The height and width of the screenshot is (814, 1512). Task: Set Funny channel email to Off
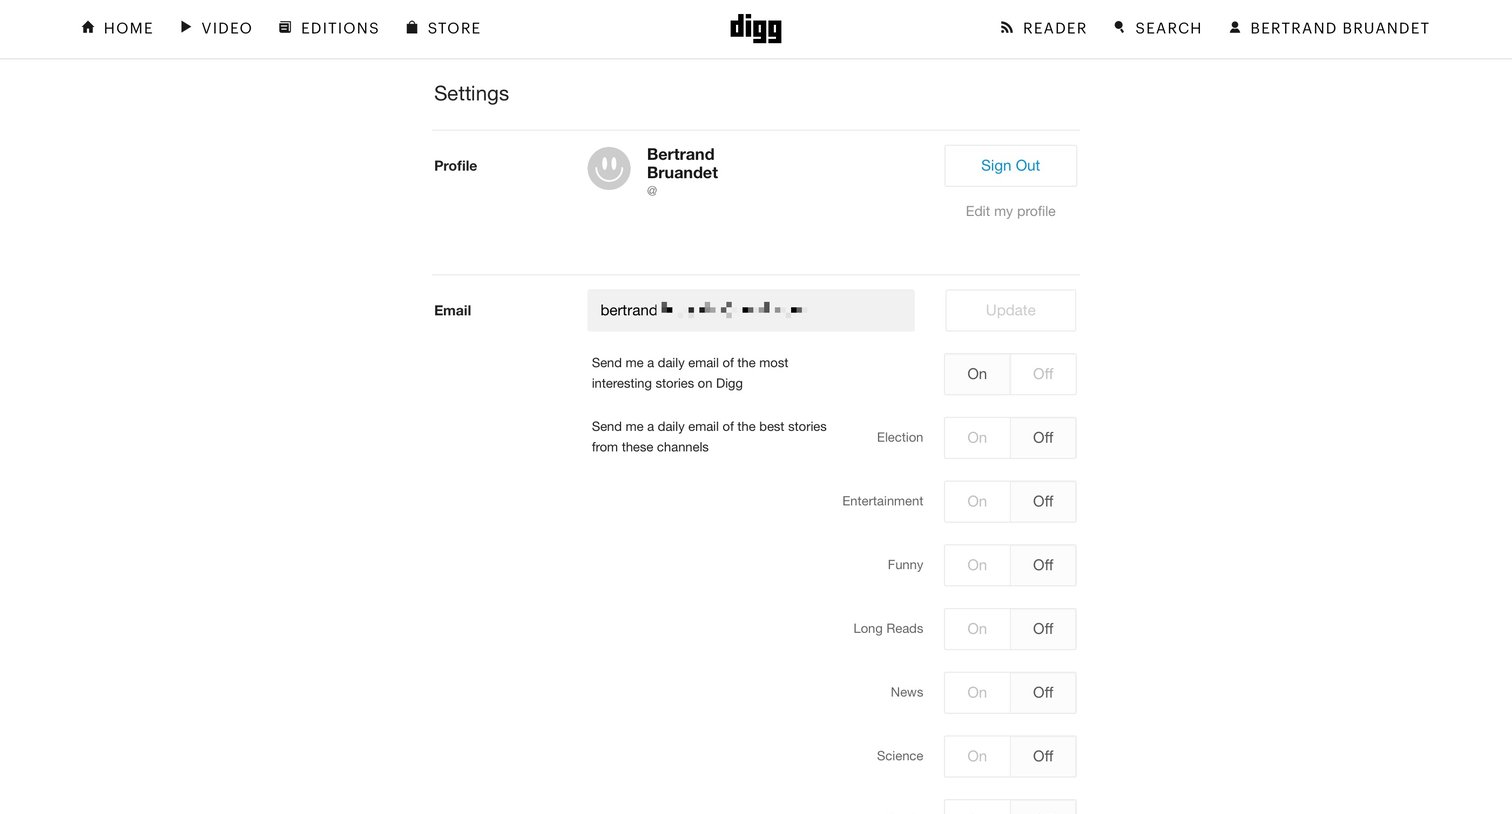[x=1043, y=565]
